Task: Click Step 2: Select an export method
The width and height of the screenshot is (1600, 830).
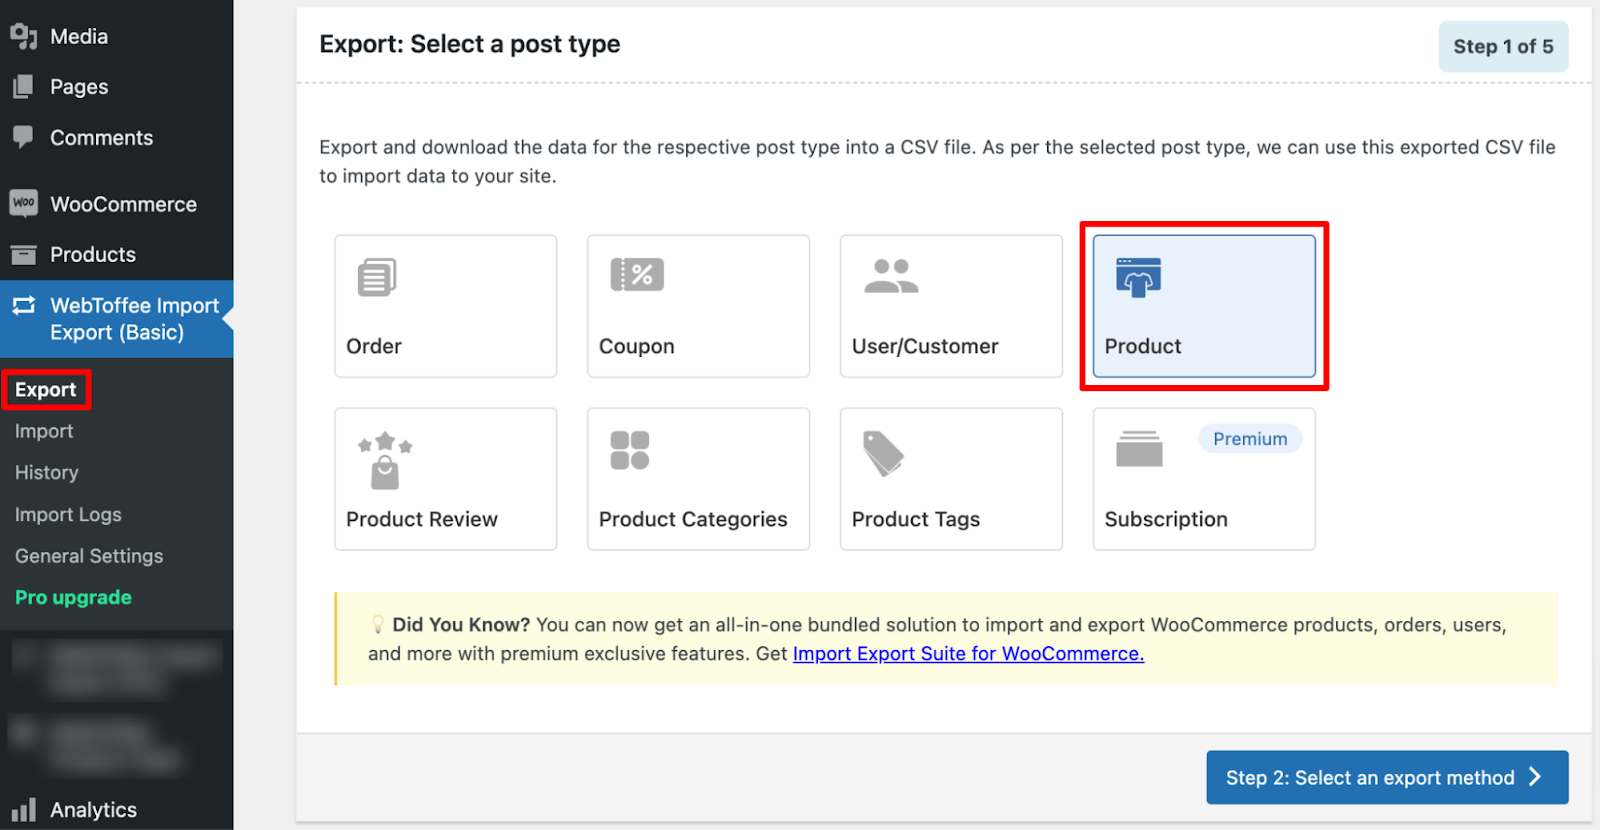Action: [x=1386, y=778]
